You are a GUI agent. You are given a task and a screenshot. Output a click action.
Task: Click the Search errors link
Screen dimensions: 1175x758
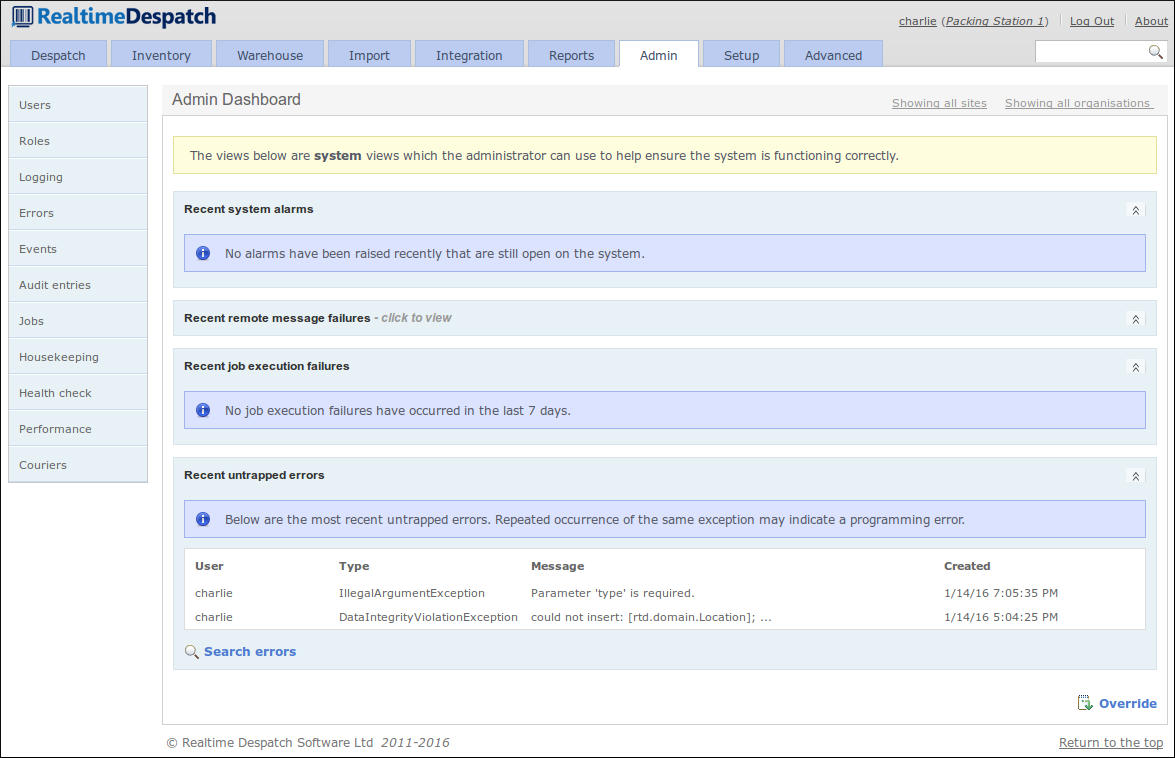pos(250,652)
